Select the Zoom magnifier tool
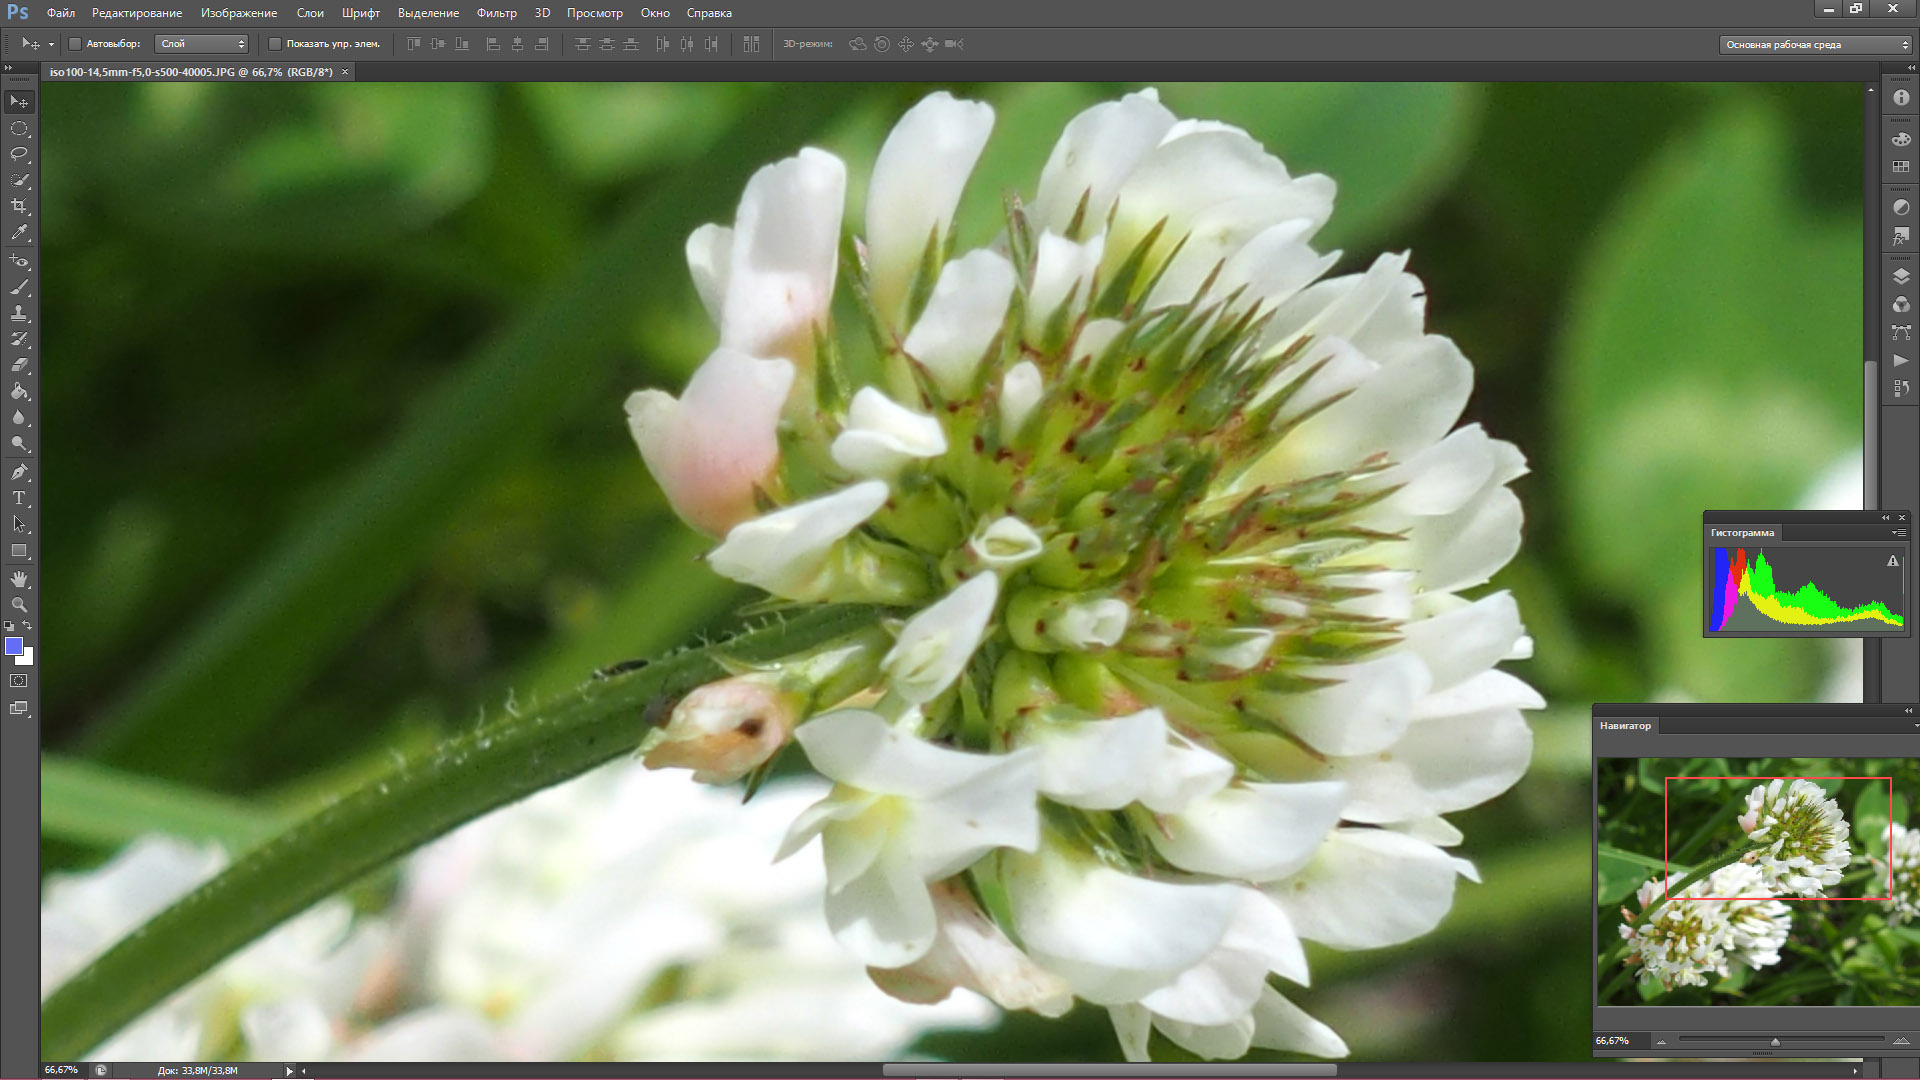Viewport: 1920px width, 1080px height. 19,605
